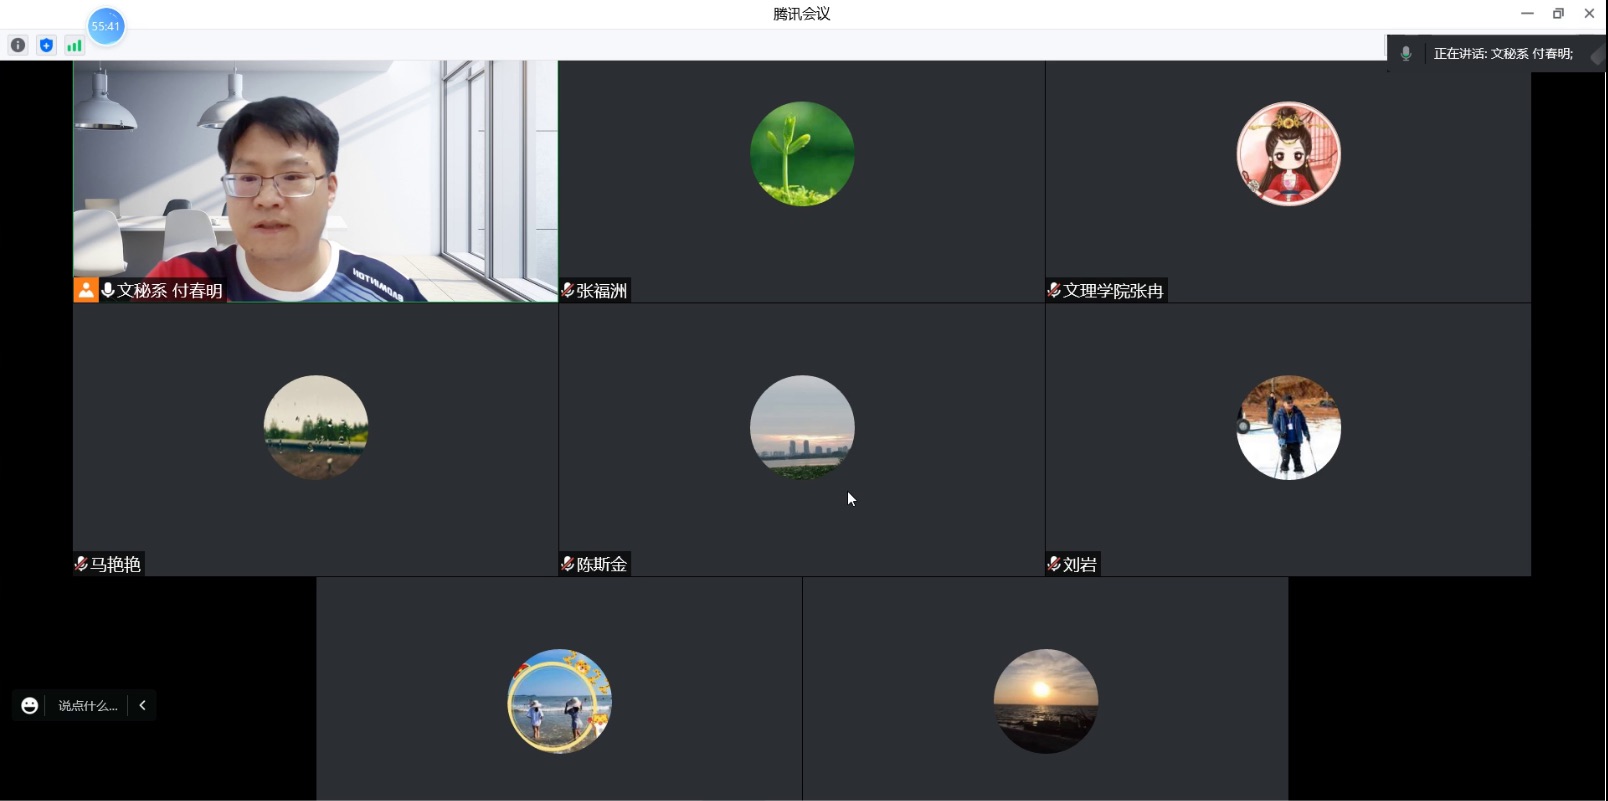Click the 55:41 meeting timer bubble
The height and width of the screenshot is (801, 1608).
tap(106, 26)
